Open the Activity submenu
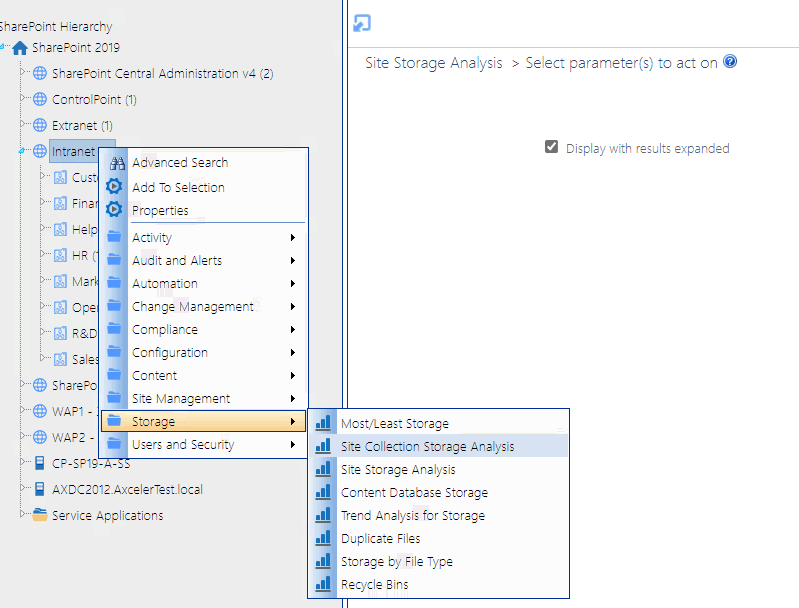 coord(204,237)
